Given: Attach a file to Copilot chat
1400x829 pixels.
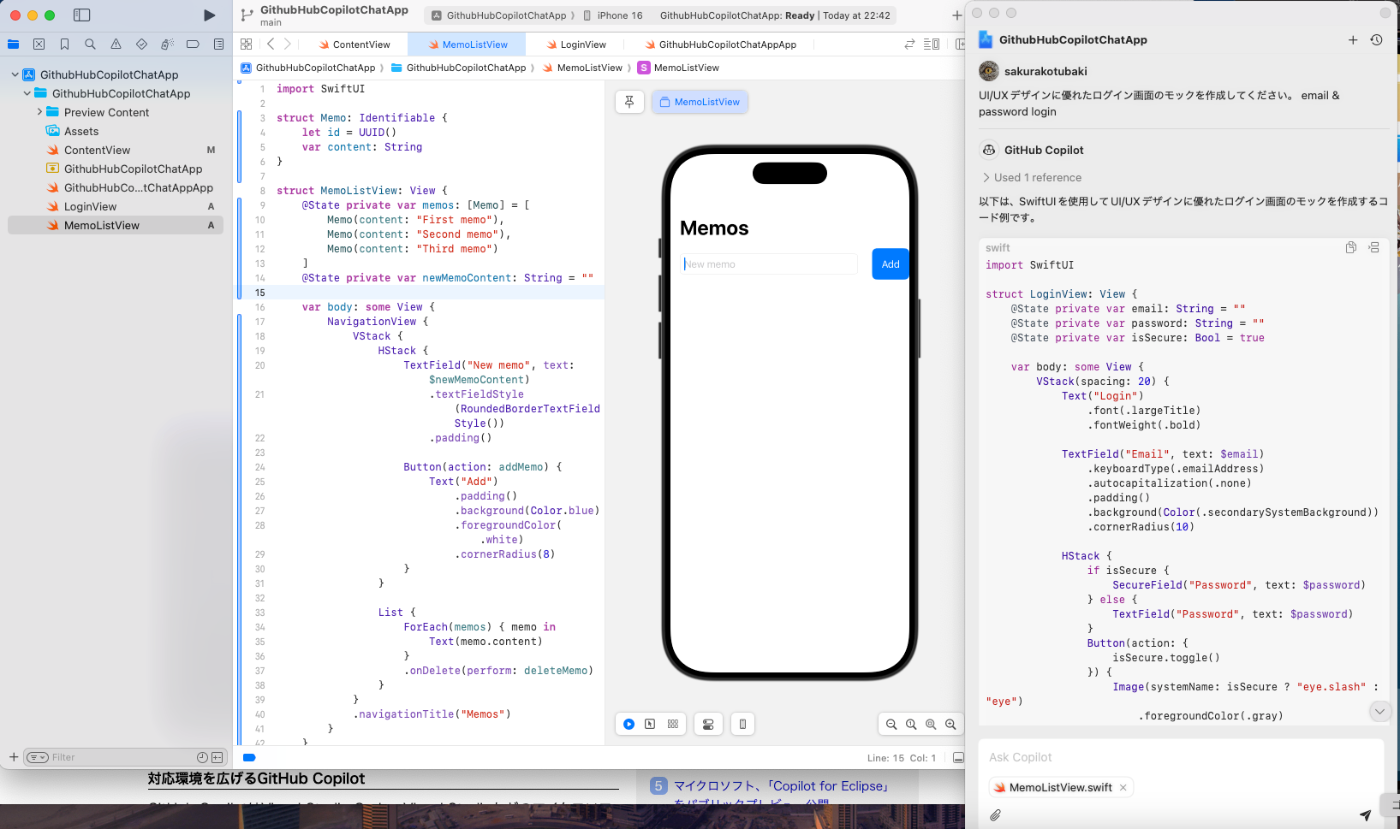Looking at the screenshot, I should [995, 815].
